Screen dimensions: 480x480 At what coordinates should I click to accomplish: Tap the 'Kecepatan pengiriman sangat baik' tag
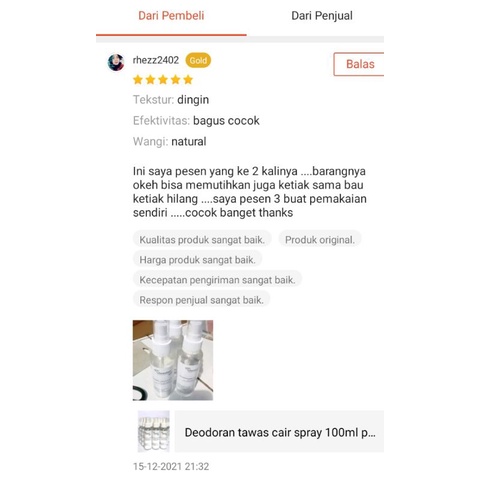pyautogui.click(x=217, y=280)
